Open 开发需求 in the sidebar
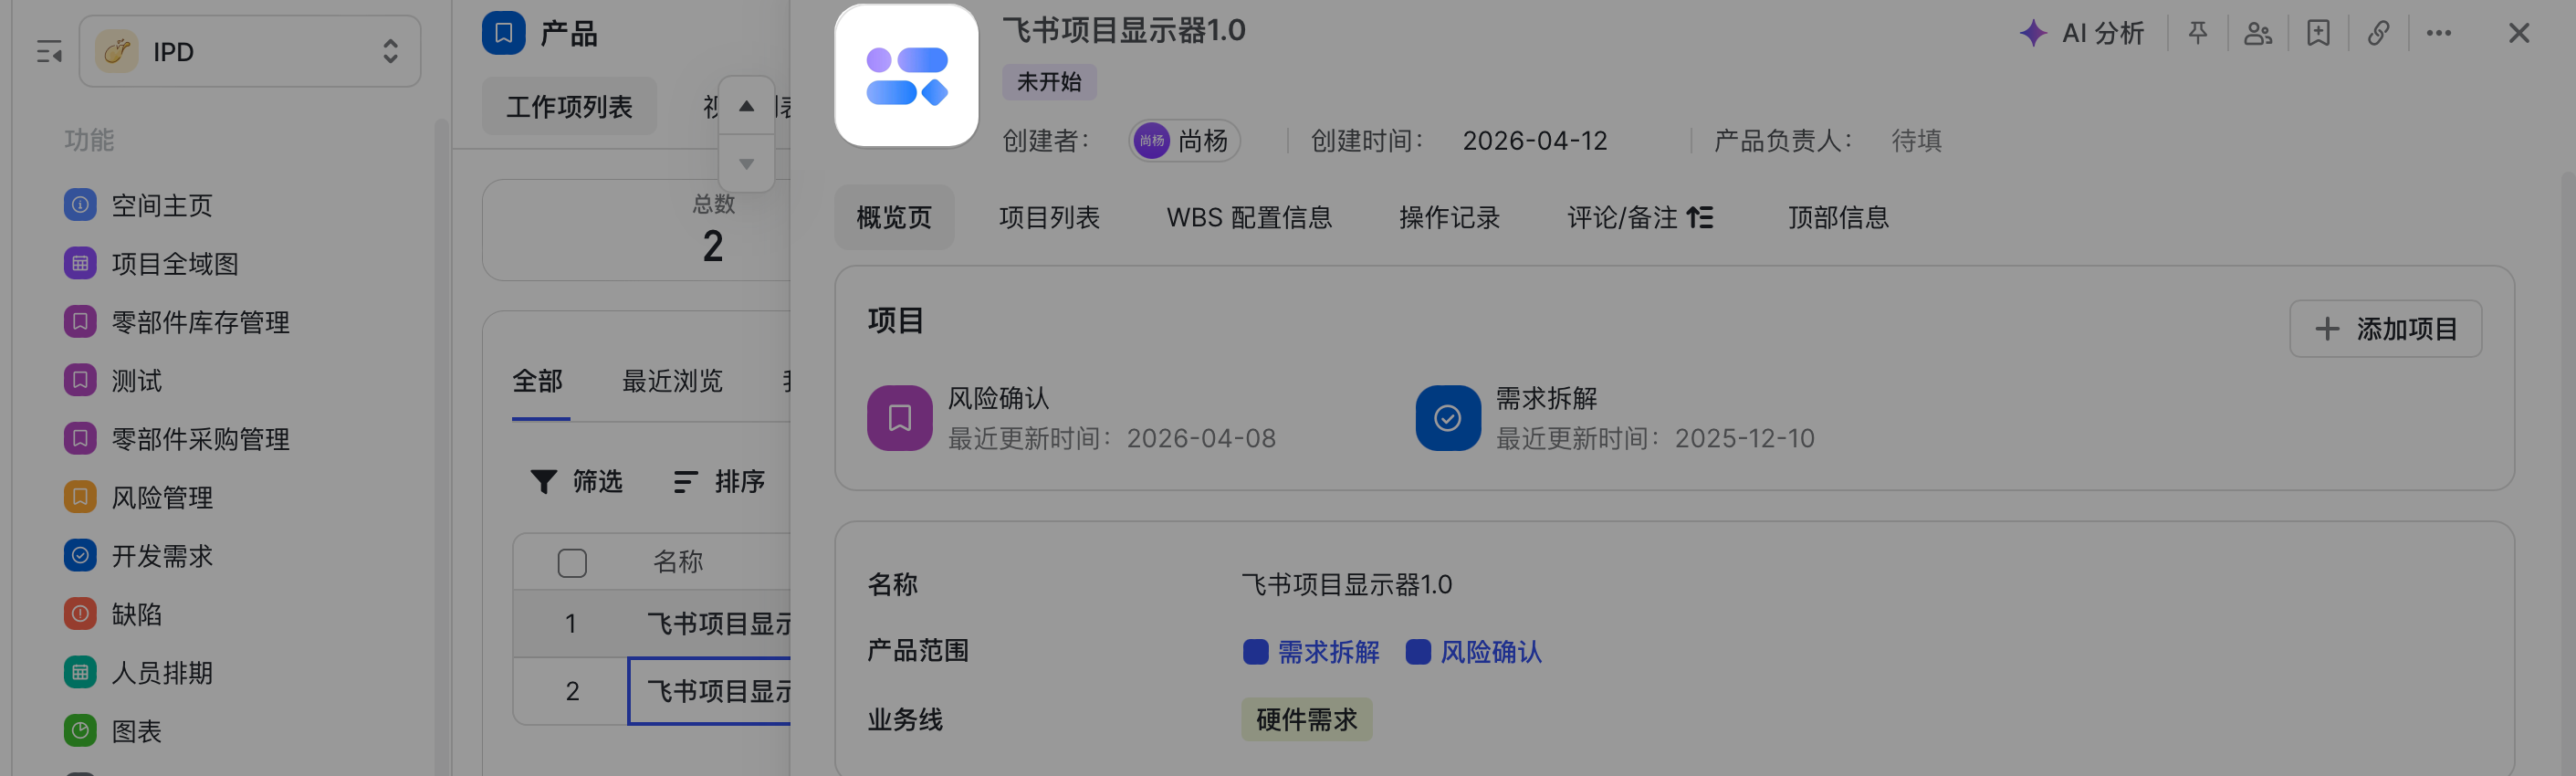 (162, 556)
